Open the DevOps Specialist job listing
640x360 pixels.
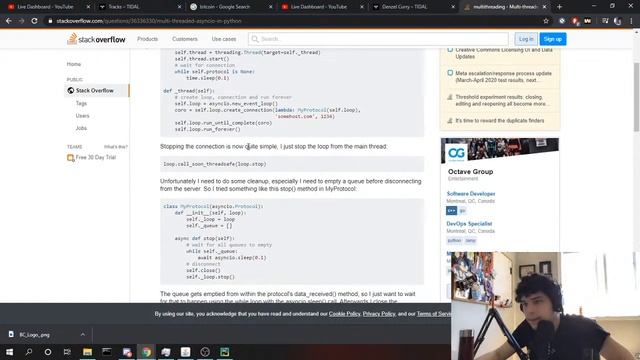click(x=469, y=224)
